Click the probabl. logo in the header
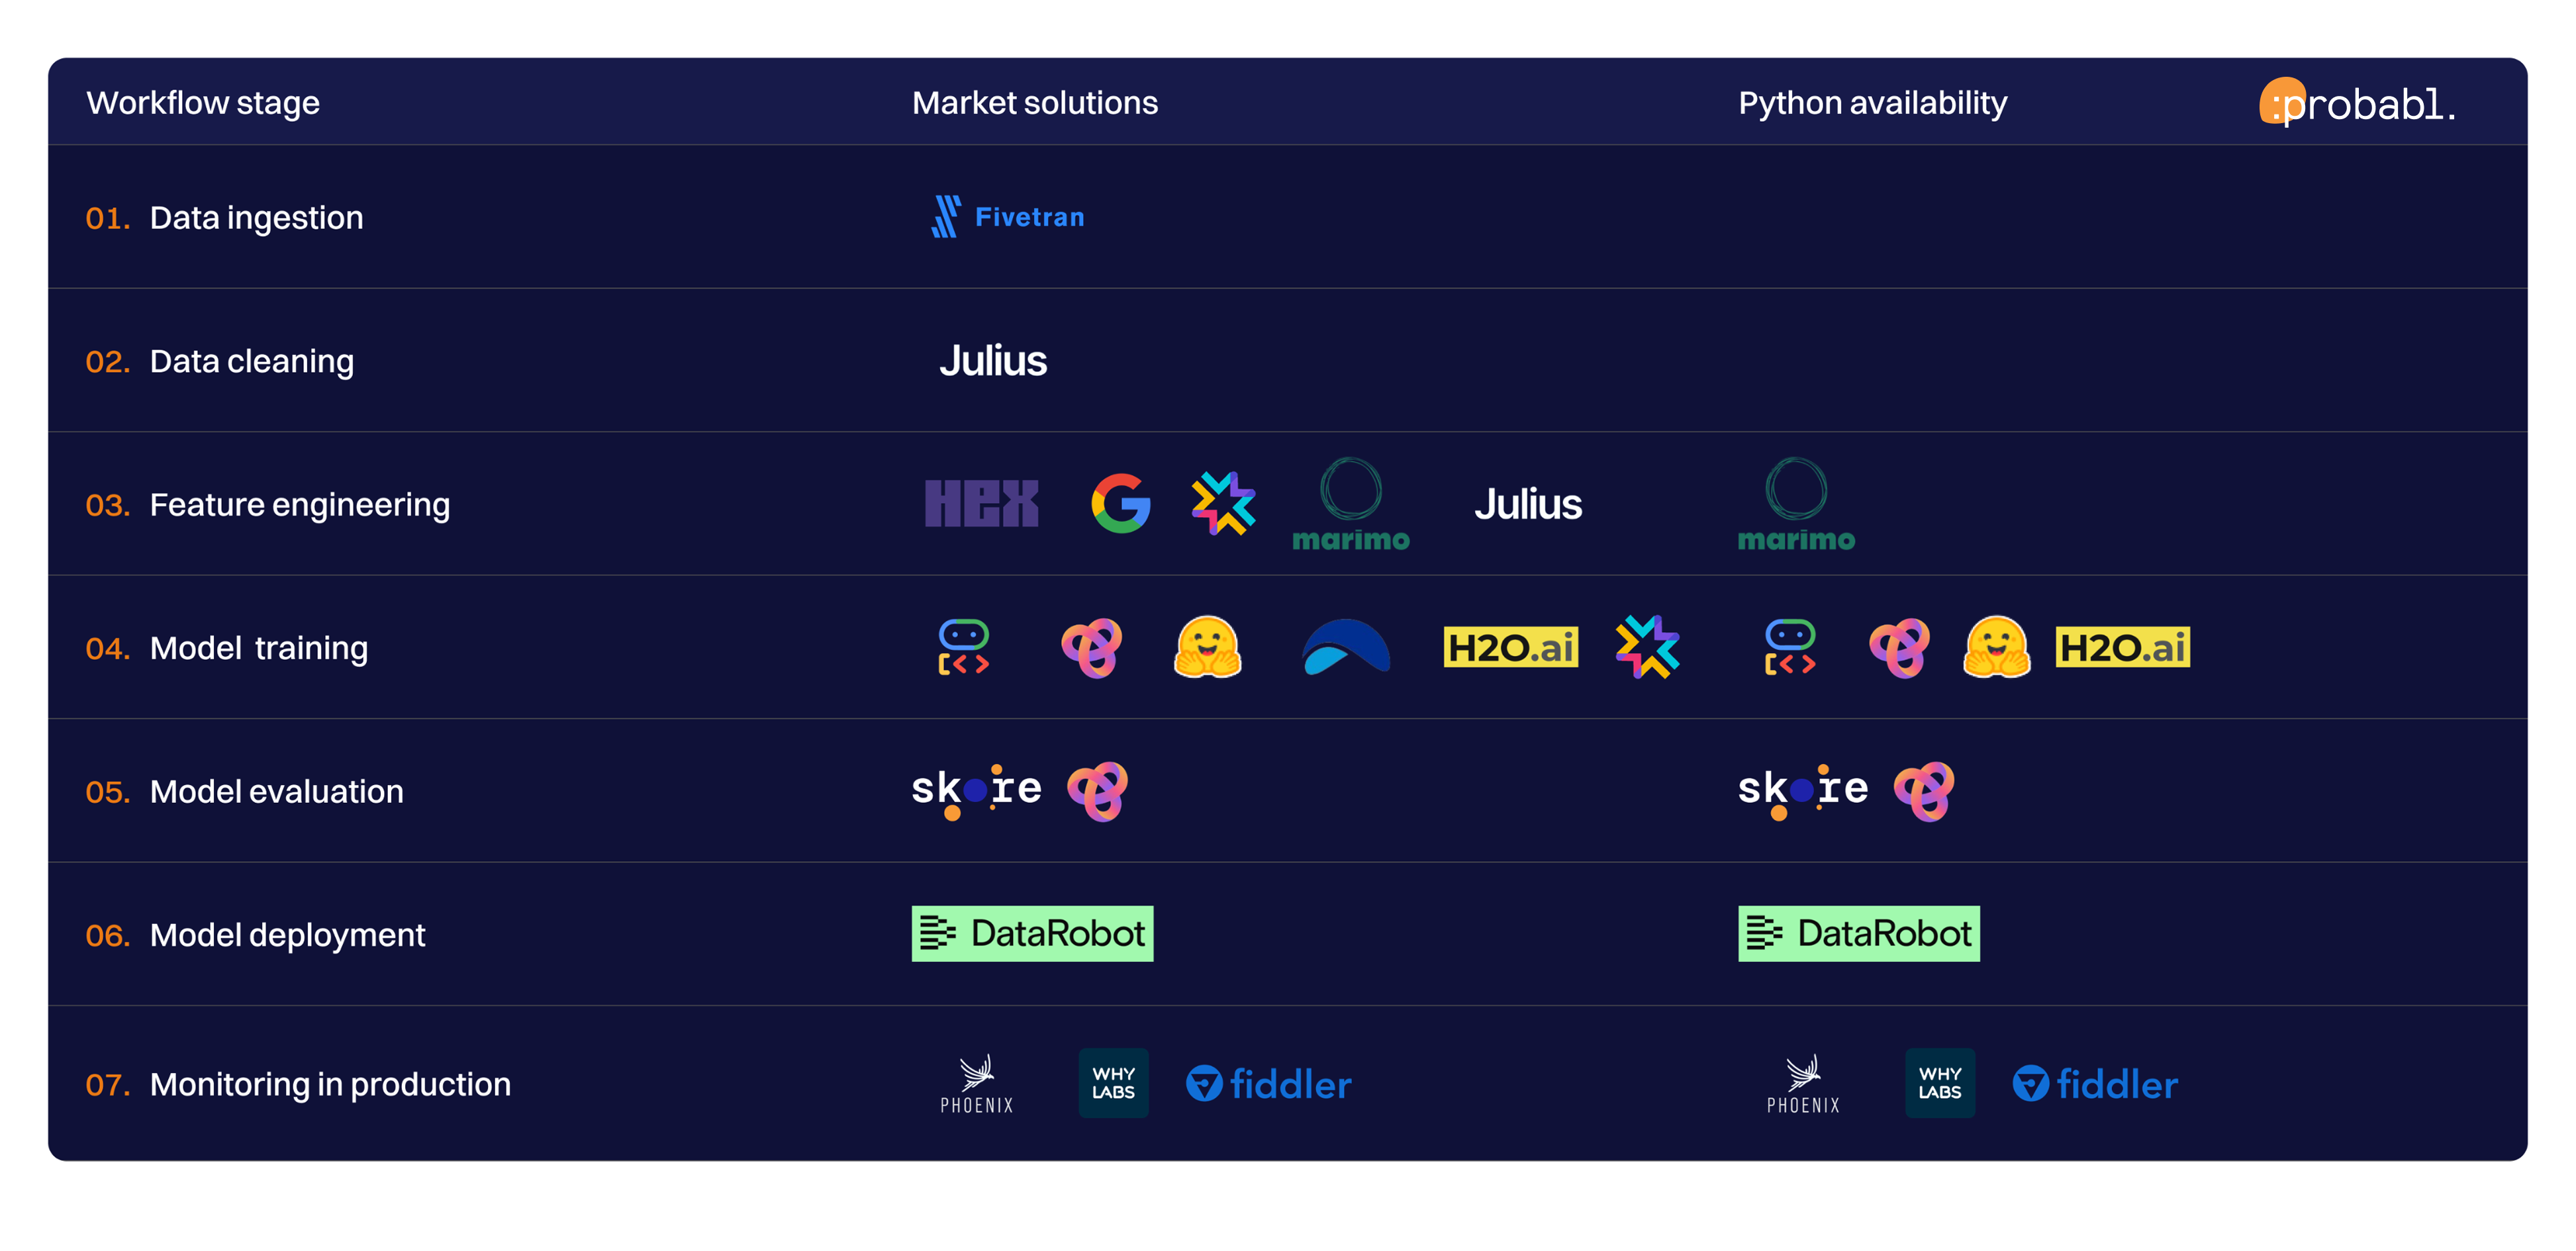2576x1251 pixels. (x=2357, y=102)
